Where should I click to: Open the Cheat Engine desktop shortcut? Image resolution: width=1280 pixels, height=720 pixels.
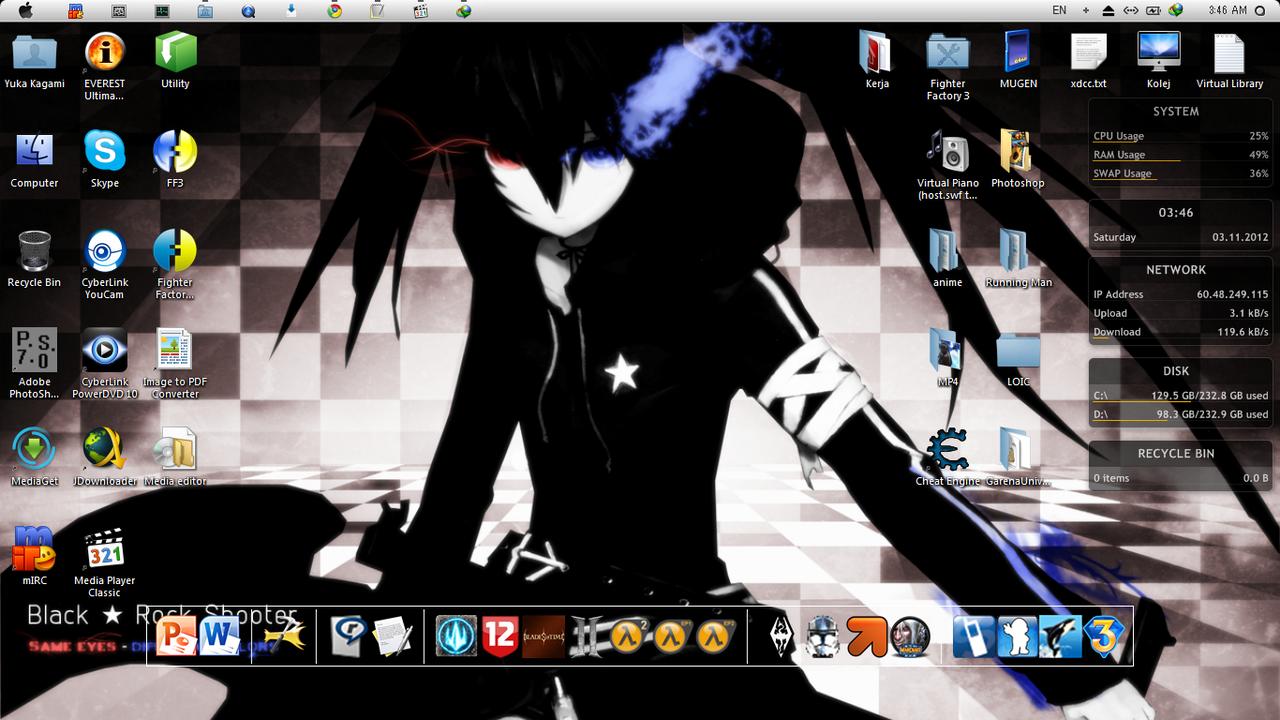947,451
